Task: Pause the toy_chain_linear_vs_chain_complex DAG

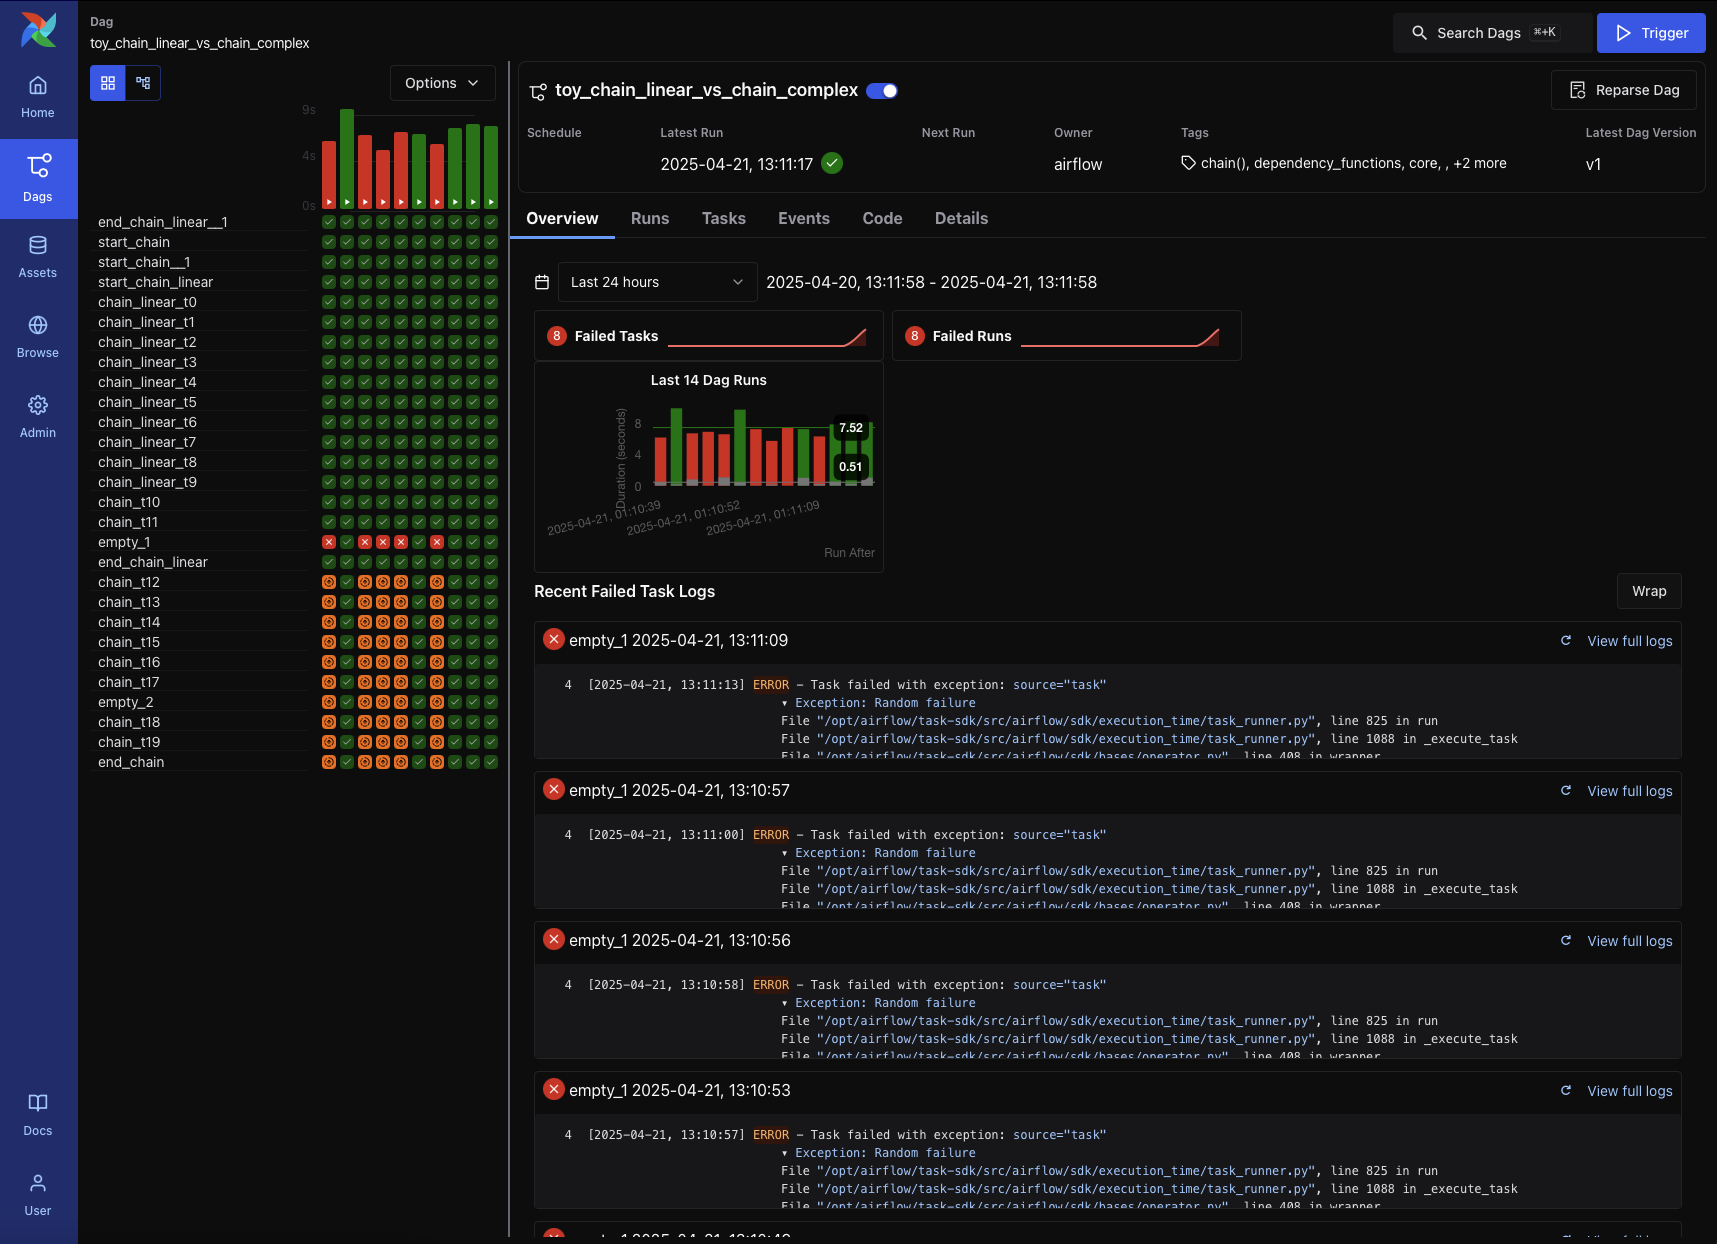Action: click(x=881, y=90)
